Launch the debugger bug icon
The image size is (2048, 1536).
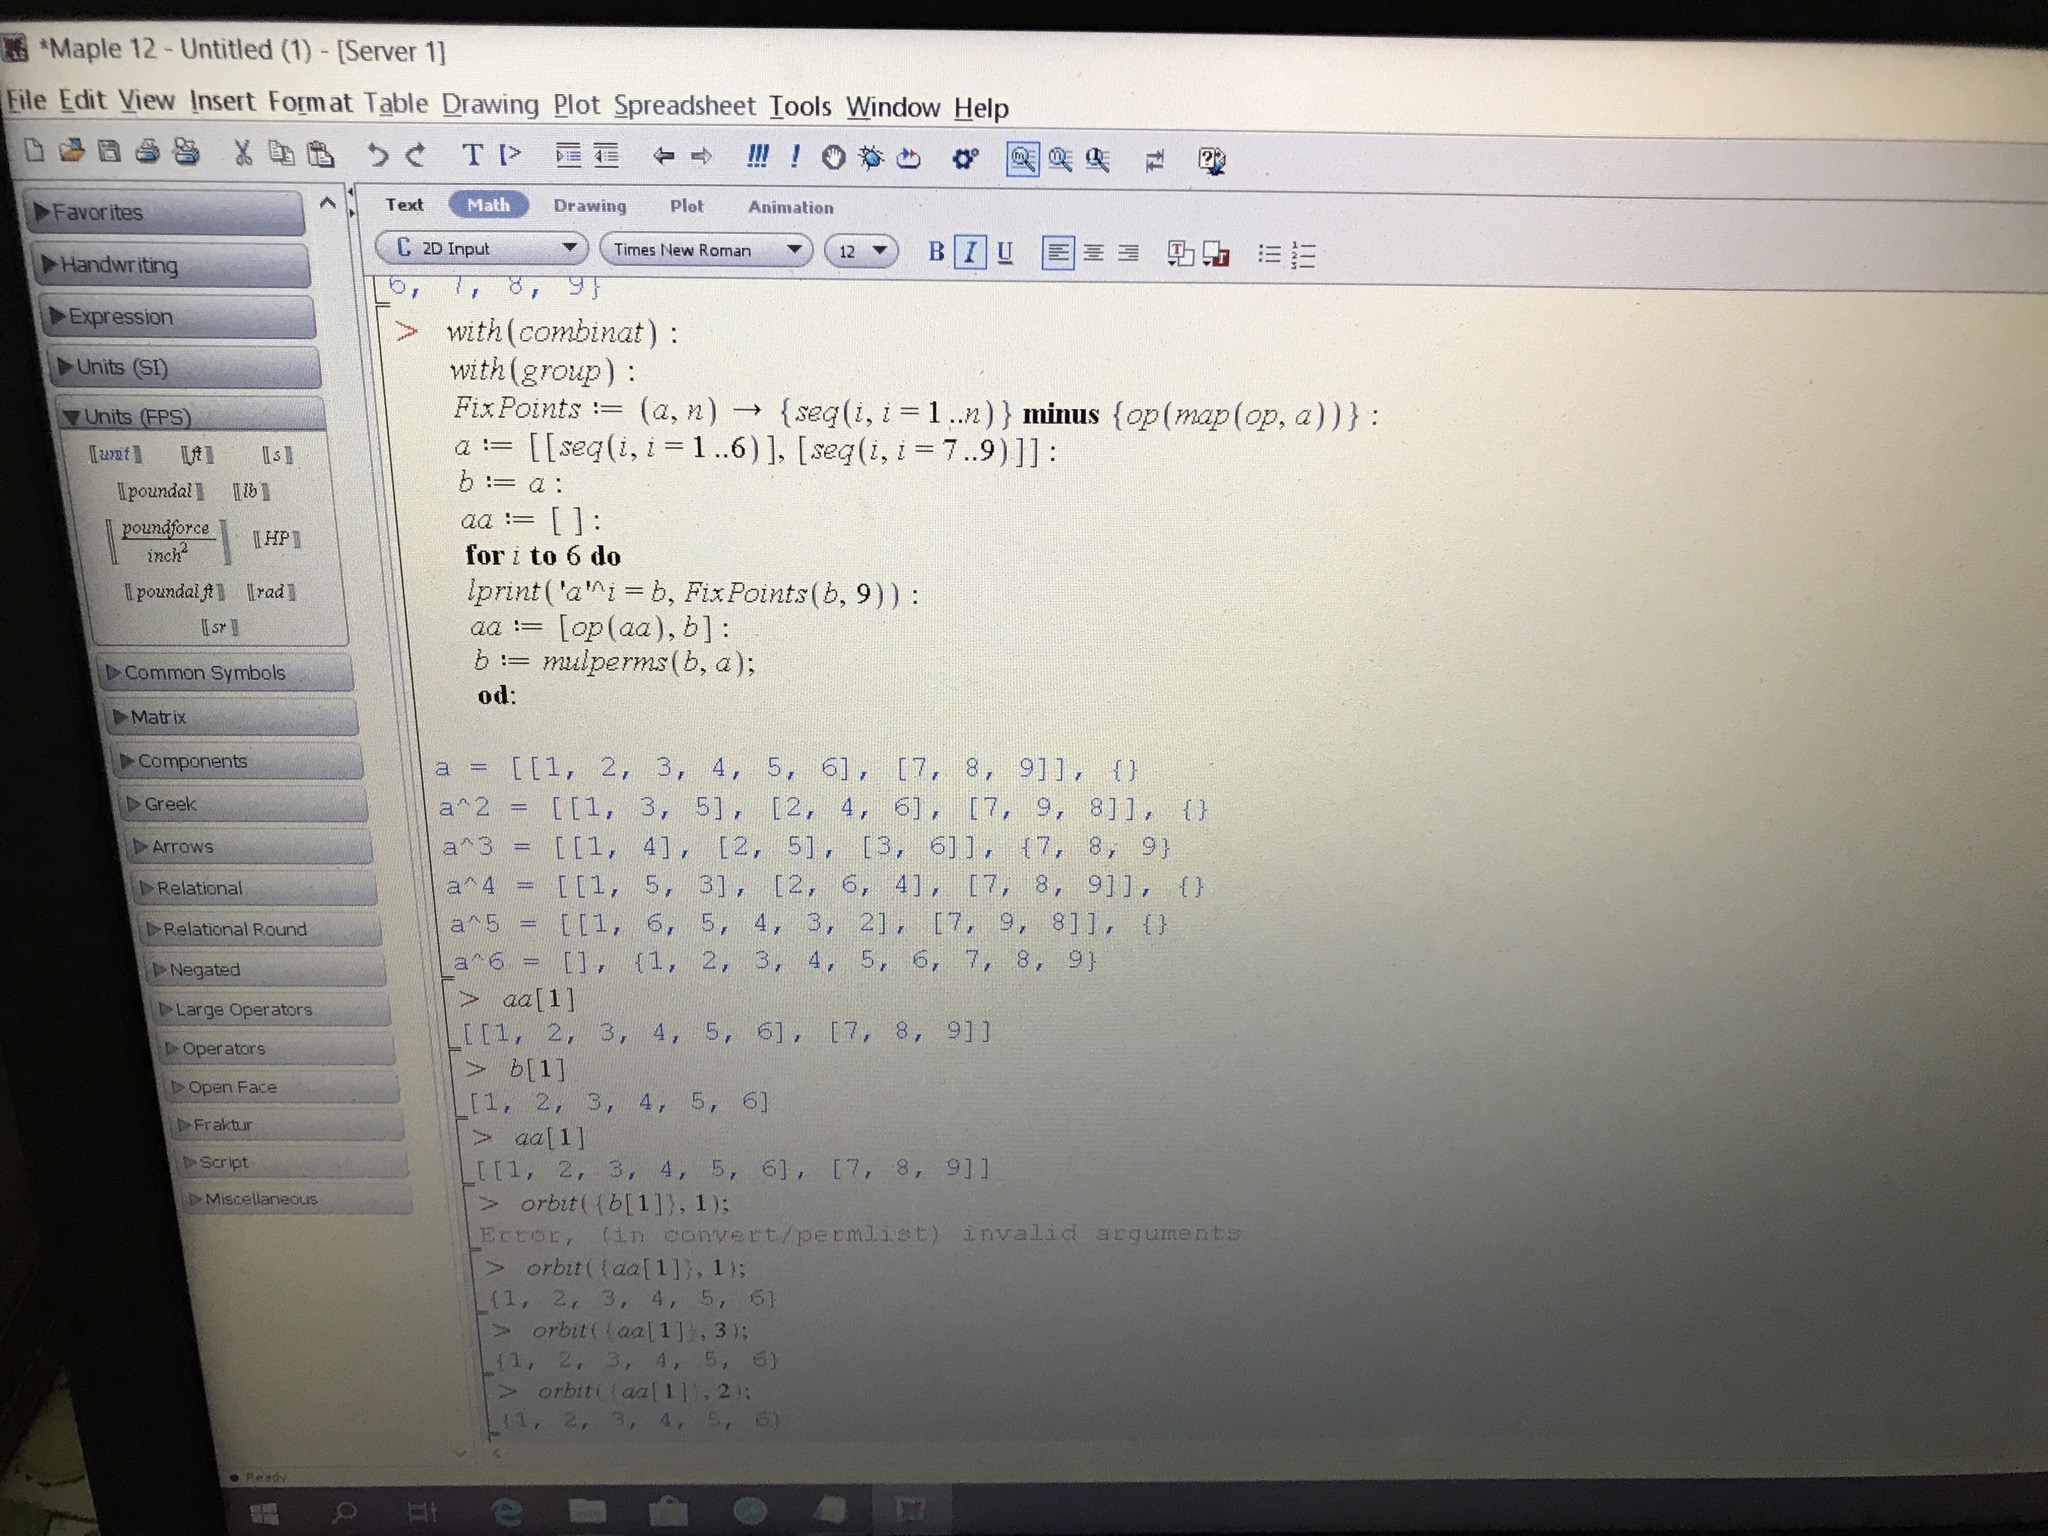click(x=871, y=157)
